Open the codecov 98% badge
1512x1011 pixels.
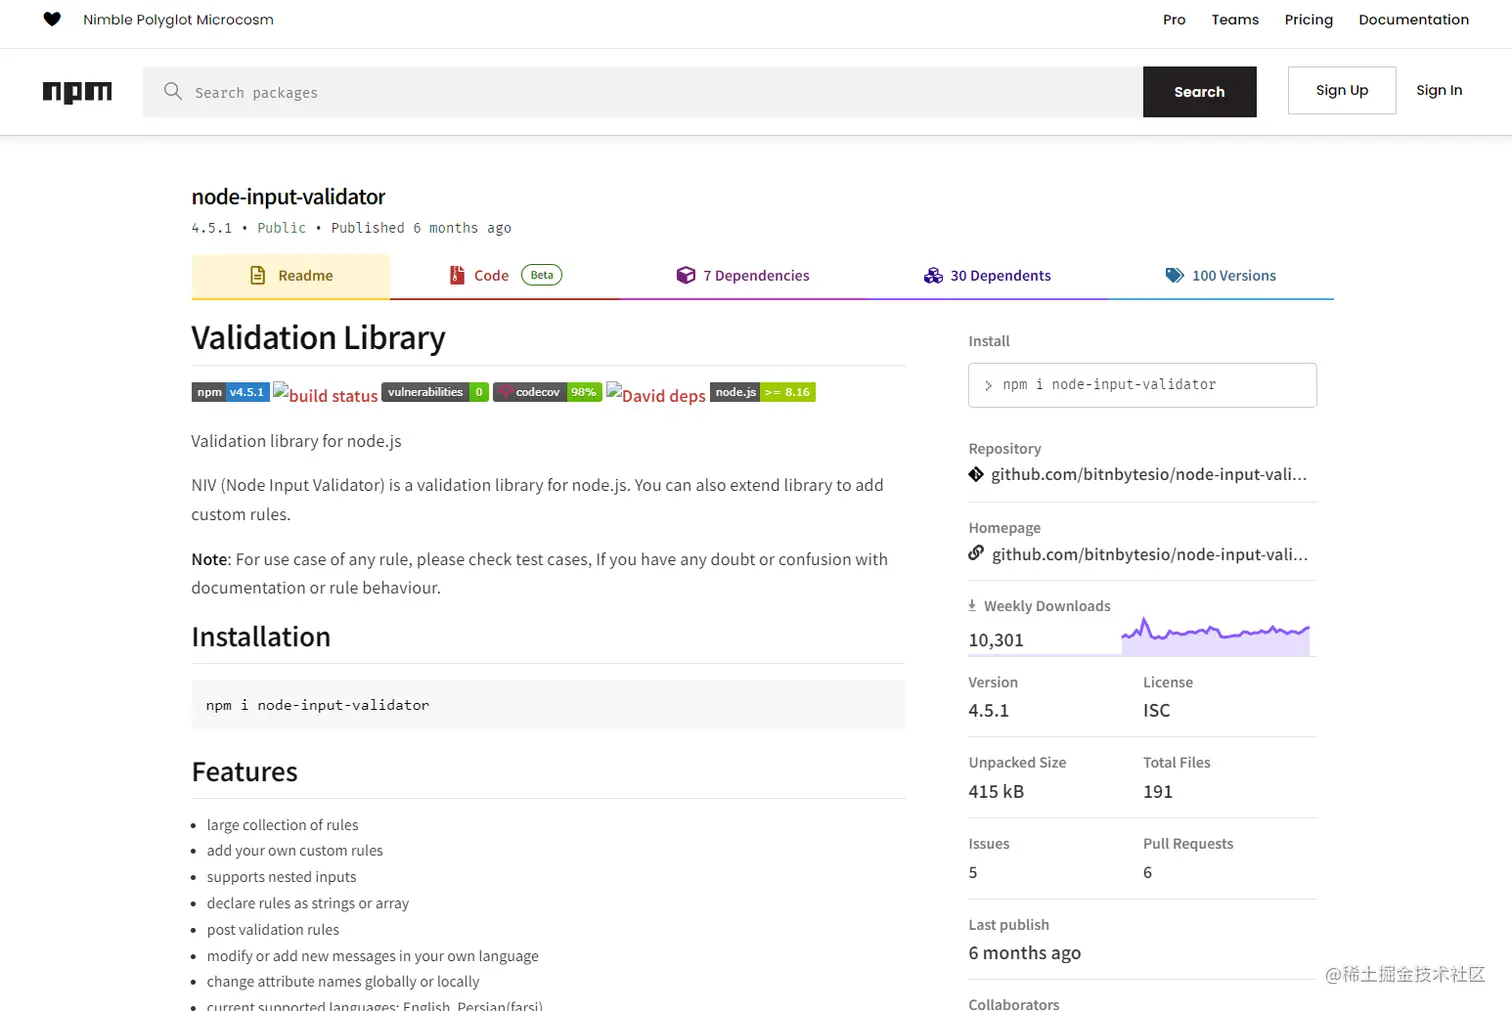[x=547, y=392]
